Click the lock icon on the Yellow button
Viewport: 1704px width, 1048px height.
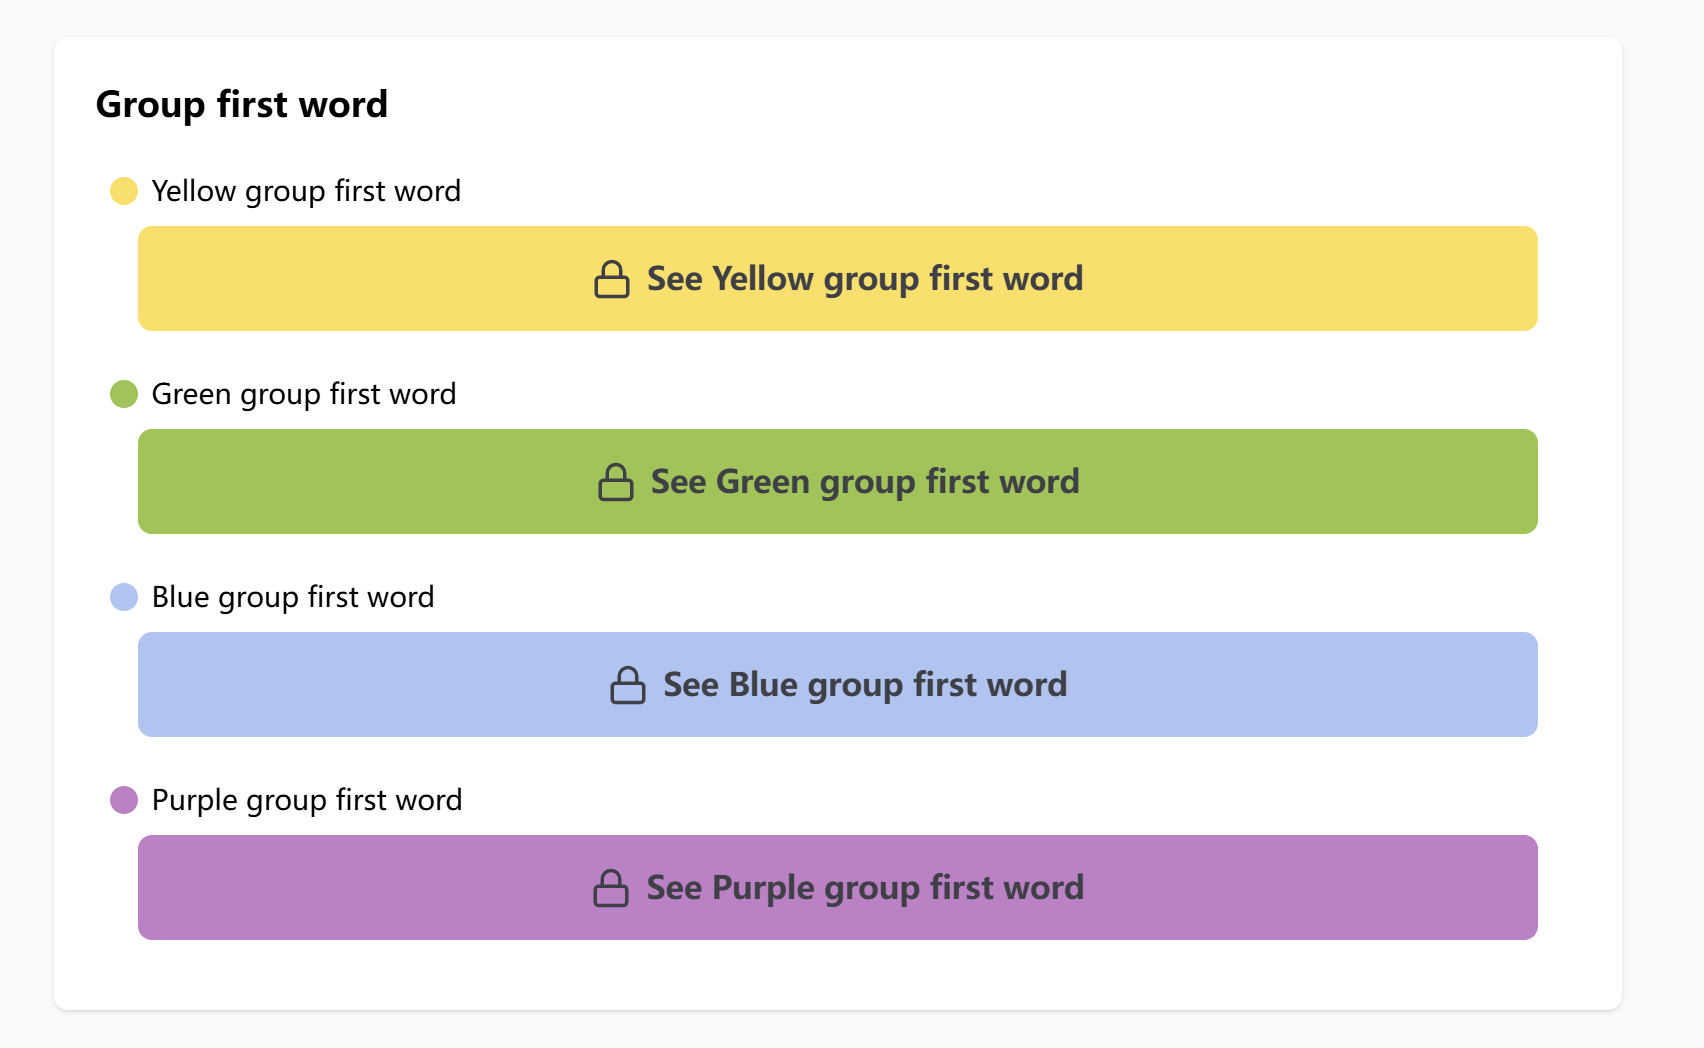(611, 279)
